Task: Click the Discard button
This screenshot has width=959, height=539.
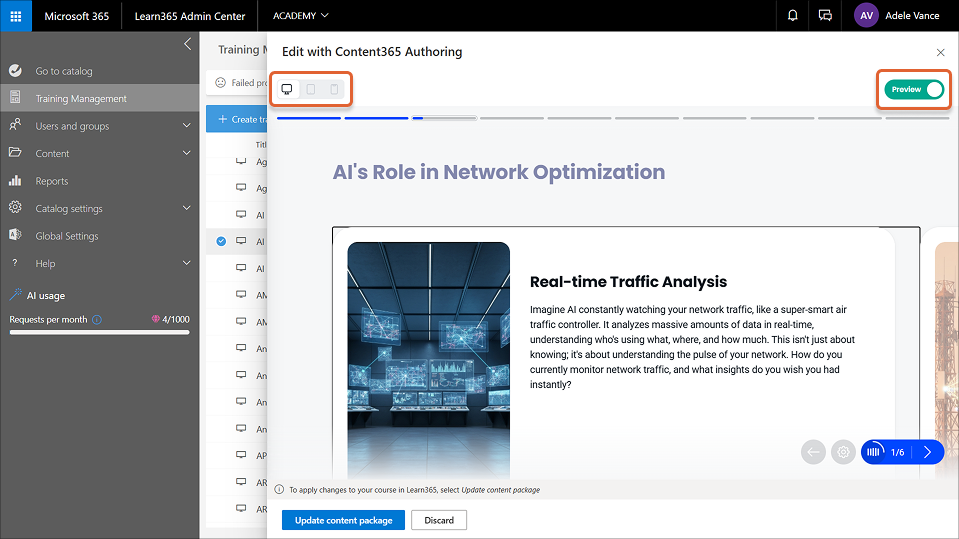Action: point(439,520)
